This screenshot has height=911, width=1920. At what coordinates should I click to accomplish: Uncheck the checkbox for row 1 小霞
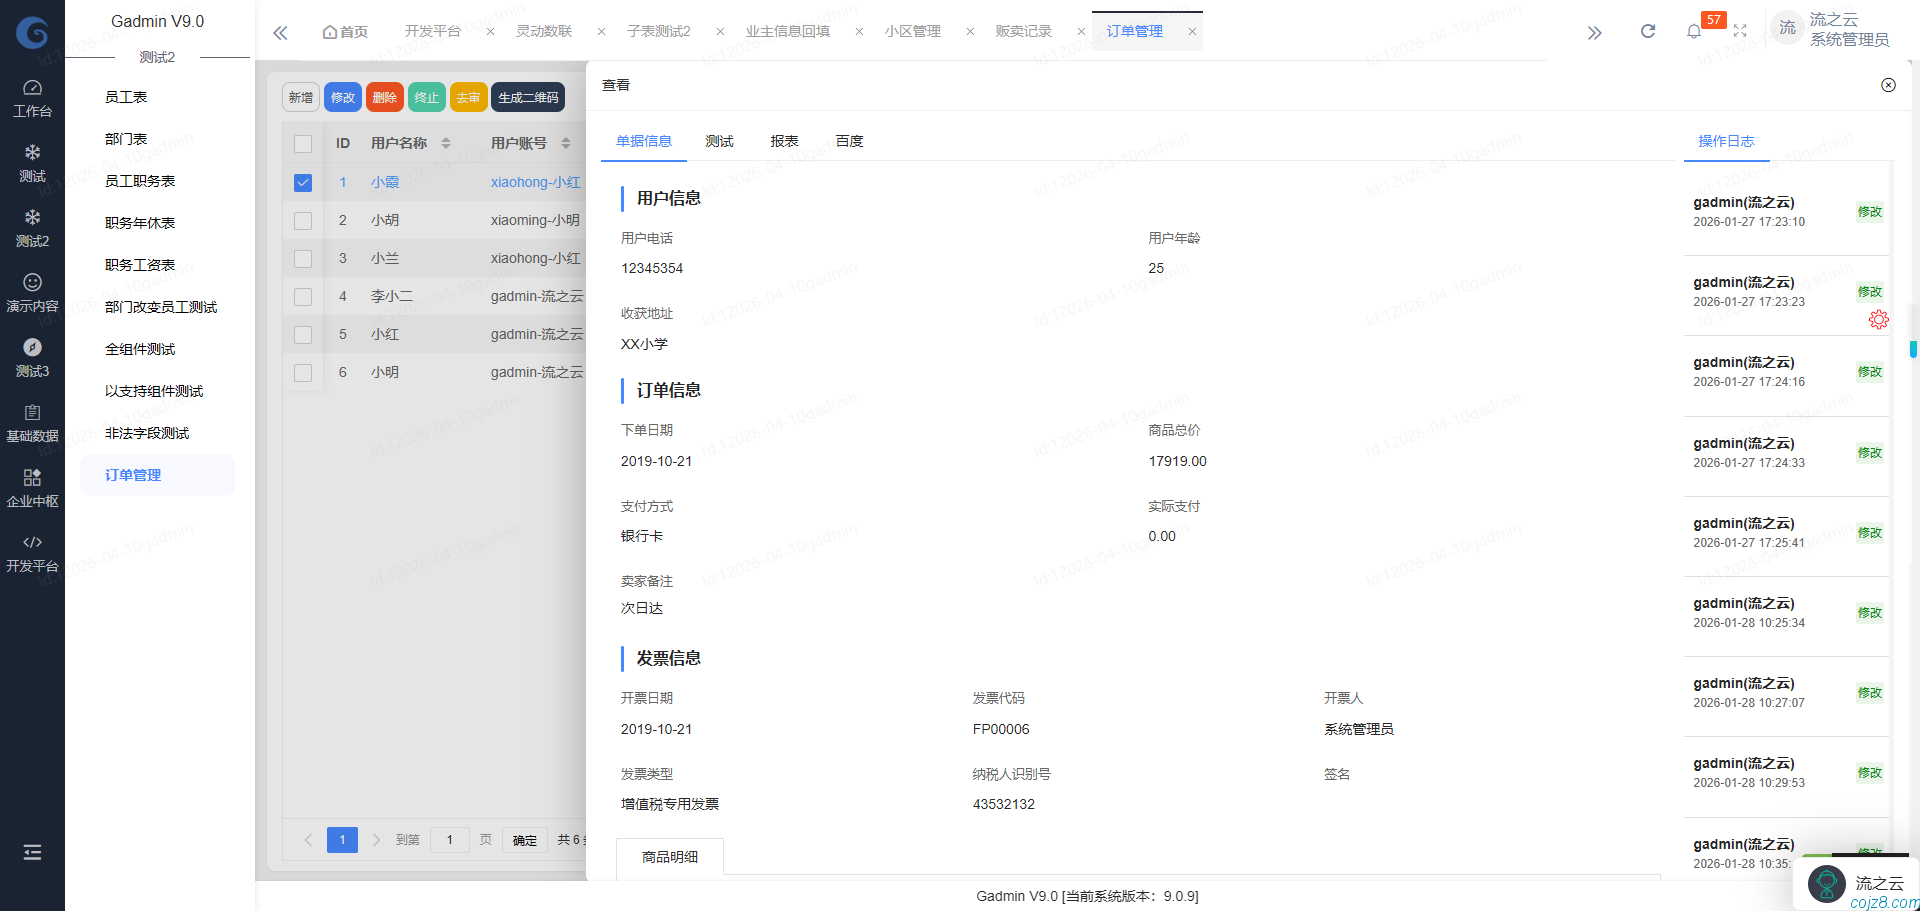[x=303, y=182]
